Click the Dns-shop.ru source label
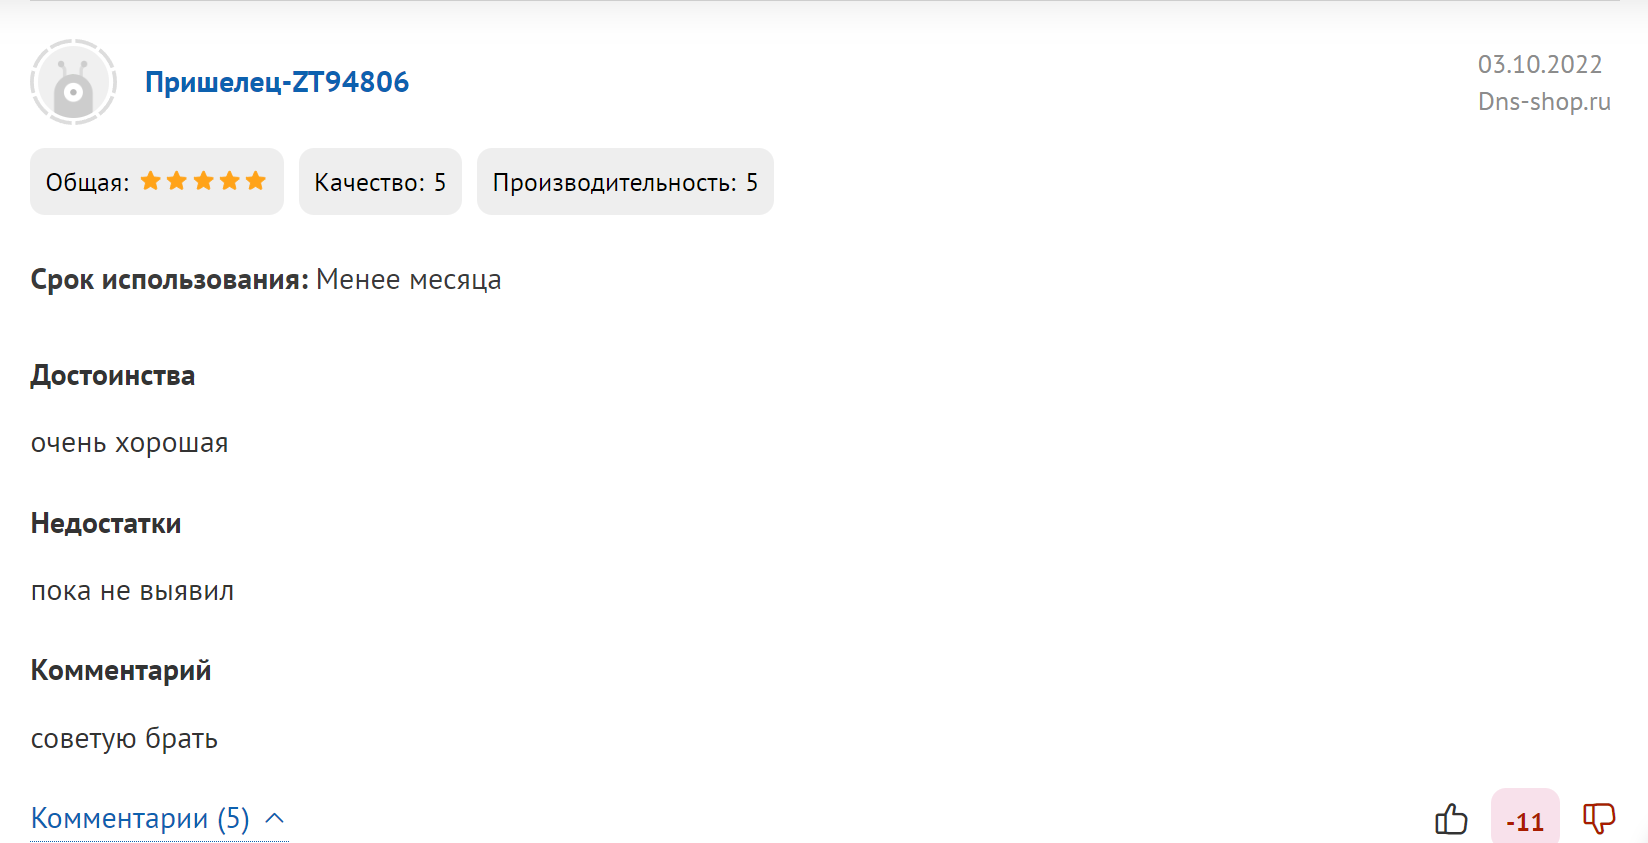 [1544, 102]
